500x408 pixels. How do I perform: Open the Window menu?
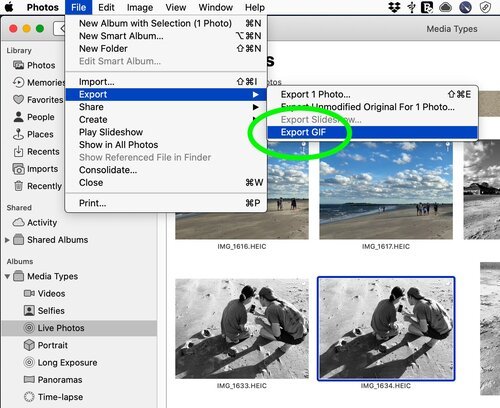tap(215, 7)
